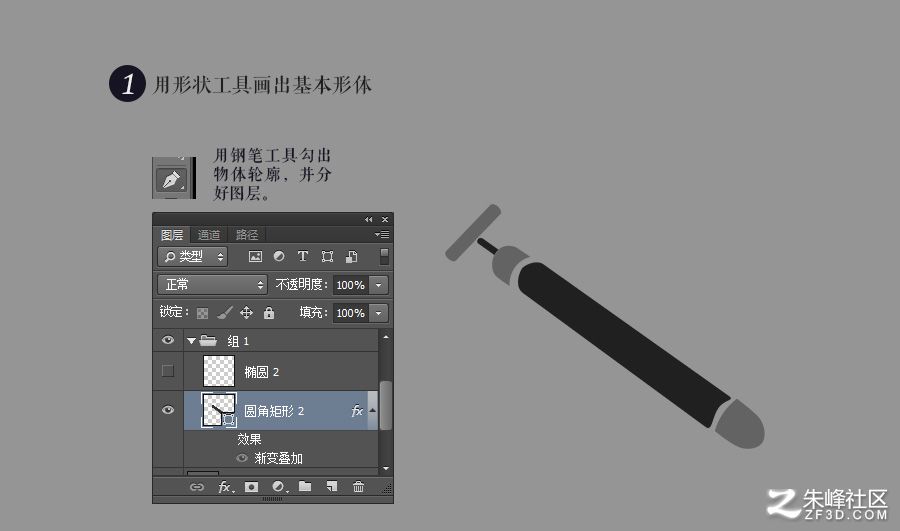Click the 圆角矩形 2 layer name
The height and width of the screenshot is (531, 900).
(274, 411)
